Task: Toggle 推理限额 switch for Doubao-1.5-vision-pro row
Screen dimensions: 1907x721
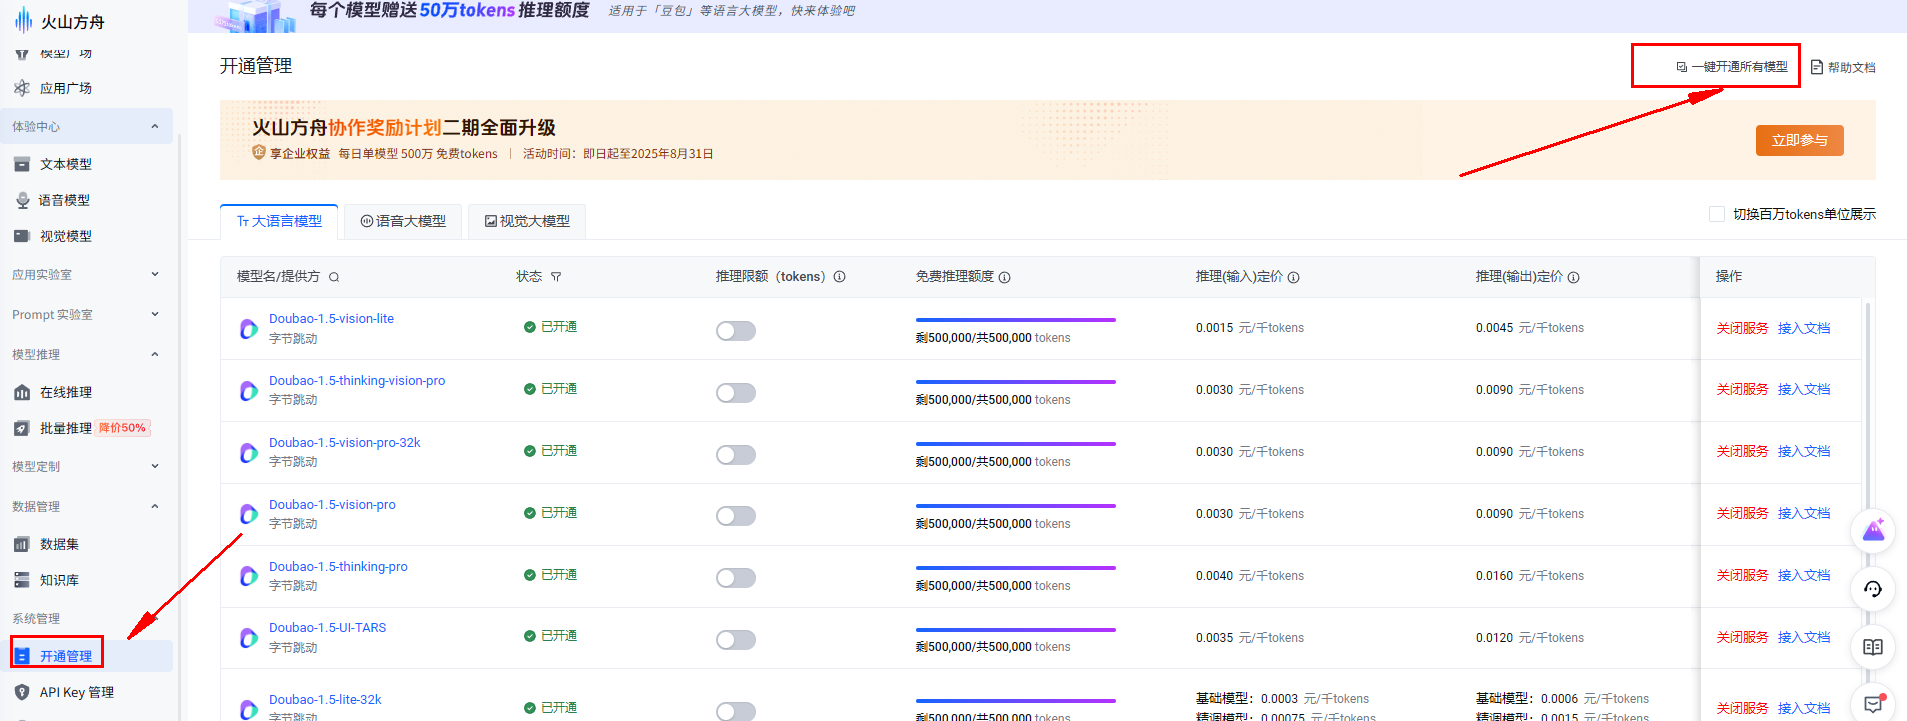Action: pos(736,516)
